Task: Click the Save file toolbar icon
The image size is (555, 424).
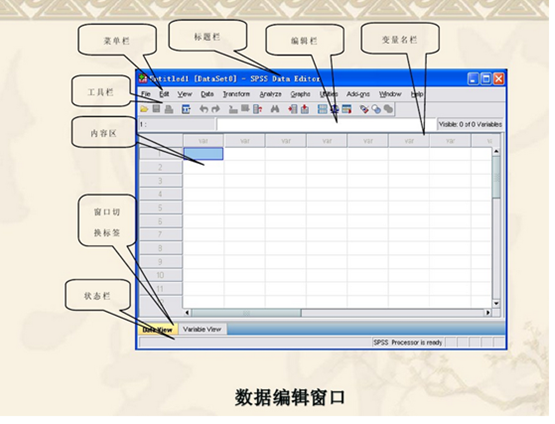Action: (x=156, y=109)
